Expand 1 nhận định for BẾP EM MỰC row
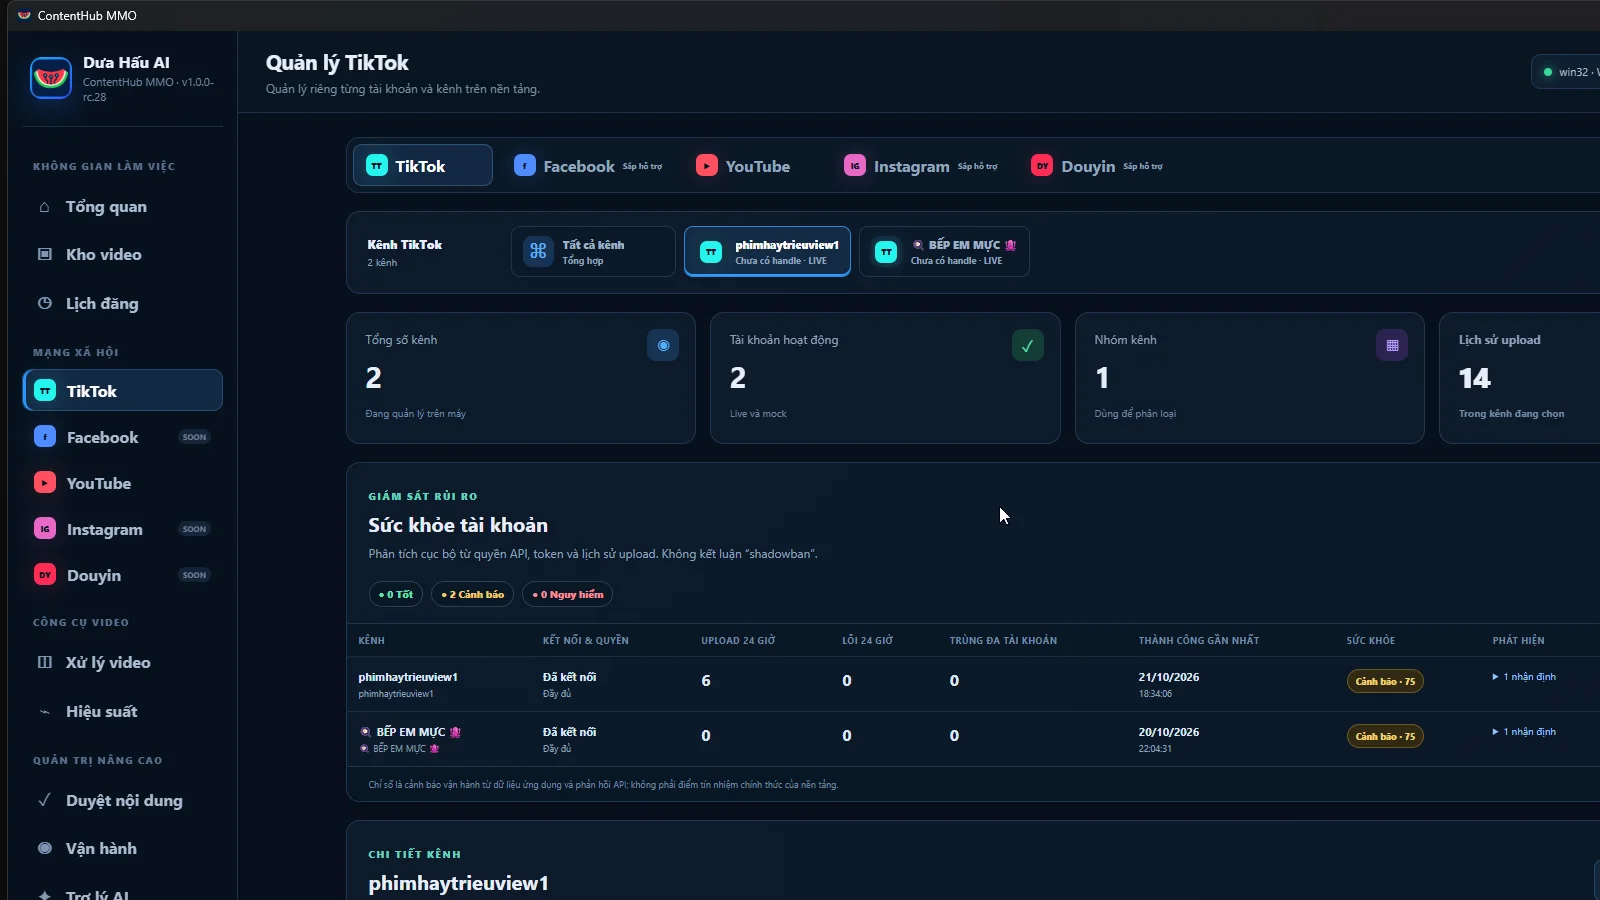The width and height of the screenshot is (1600, 900). click(1524, 732)
